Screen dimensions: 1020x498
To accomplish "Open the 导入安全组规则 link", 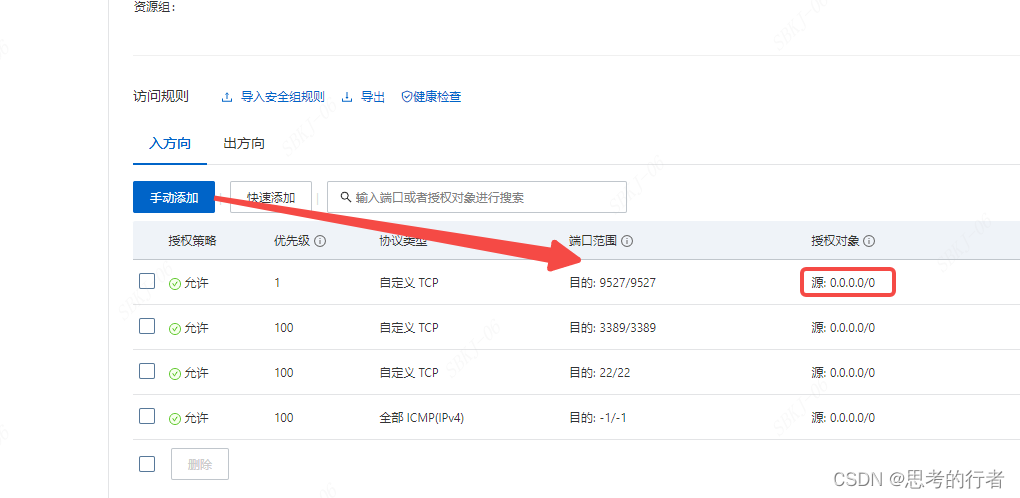I will 283,98.
